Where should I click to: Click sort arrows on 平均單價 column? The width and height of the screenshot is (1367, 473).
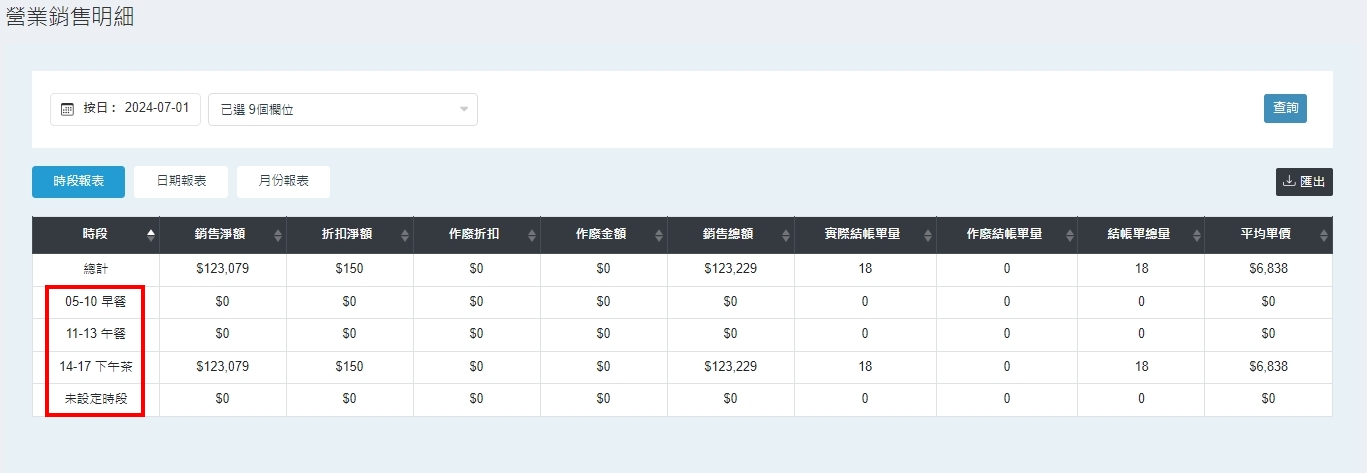click(1324, 235)
